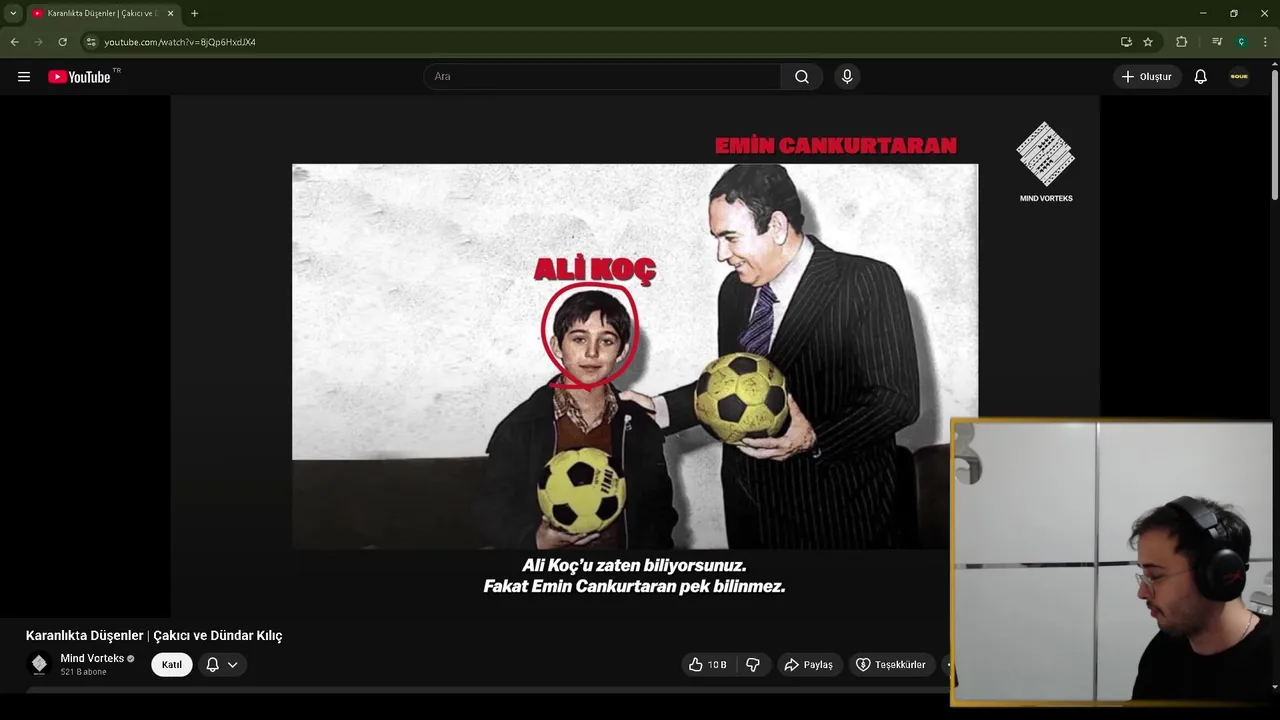Close the Karanlıkta Düşenler tab
Screen dimensions: 1280x720
[171, 13]
